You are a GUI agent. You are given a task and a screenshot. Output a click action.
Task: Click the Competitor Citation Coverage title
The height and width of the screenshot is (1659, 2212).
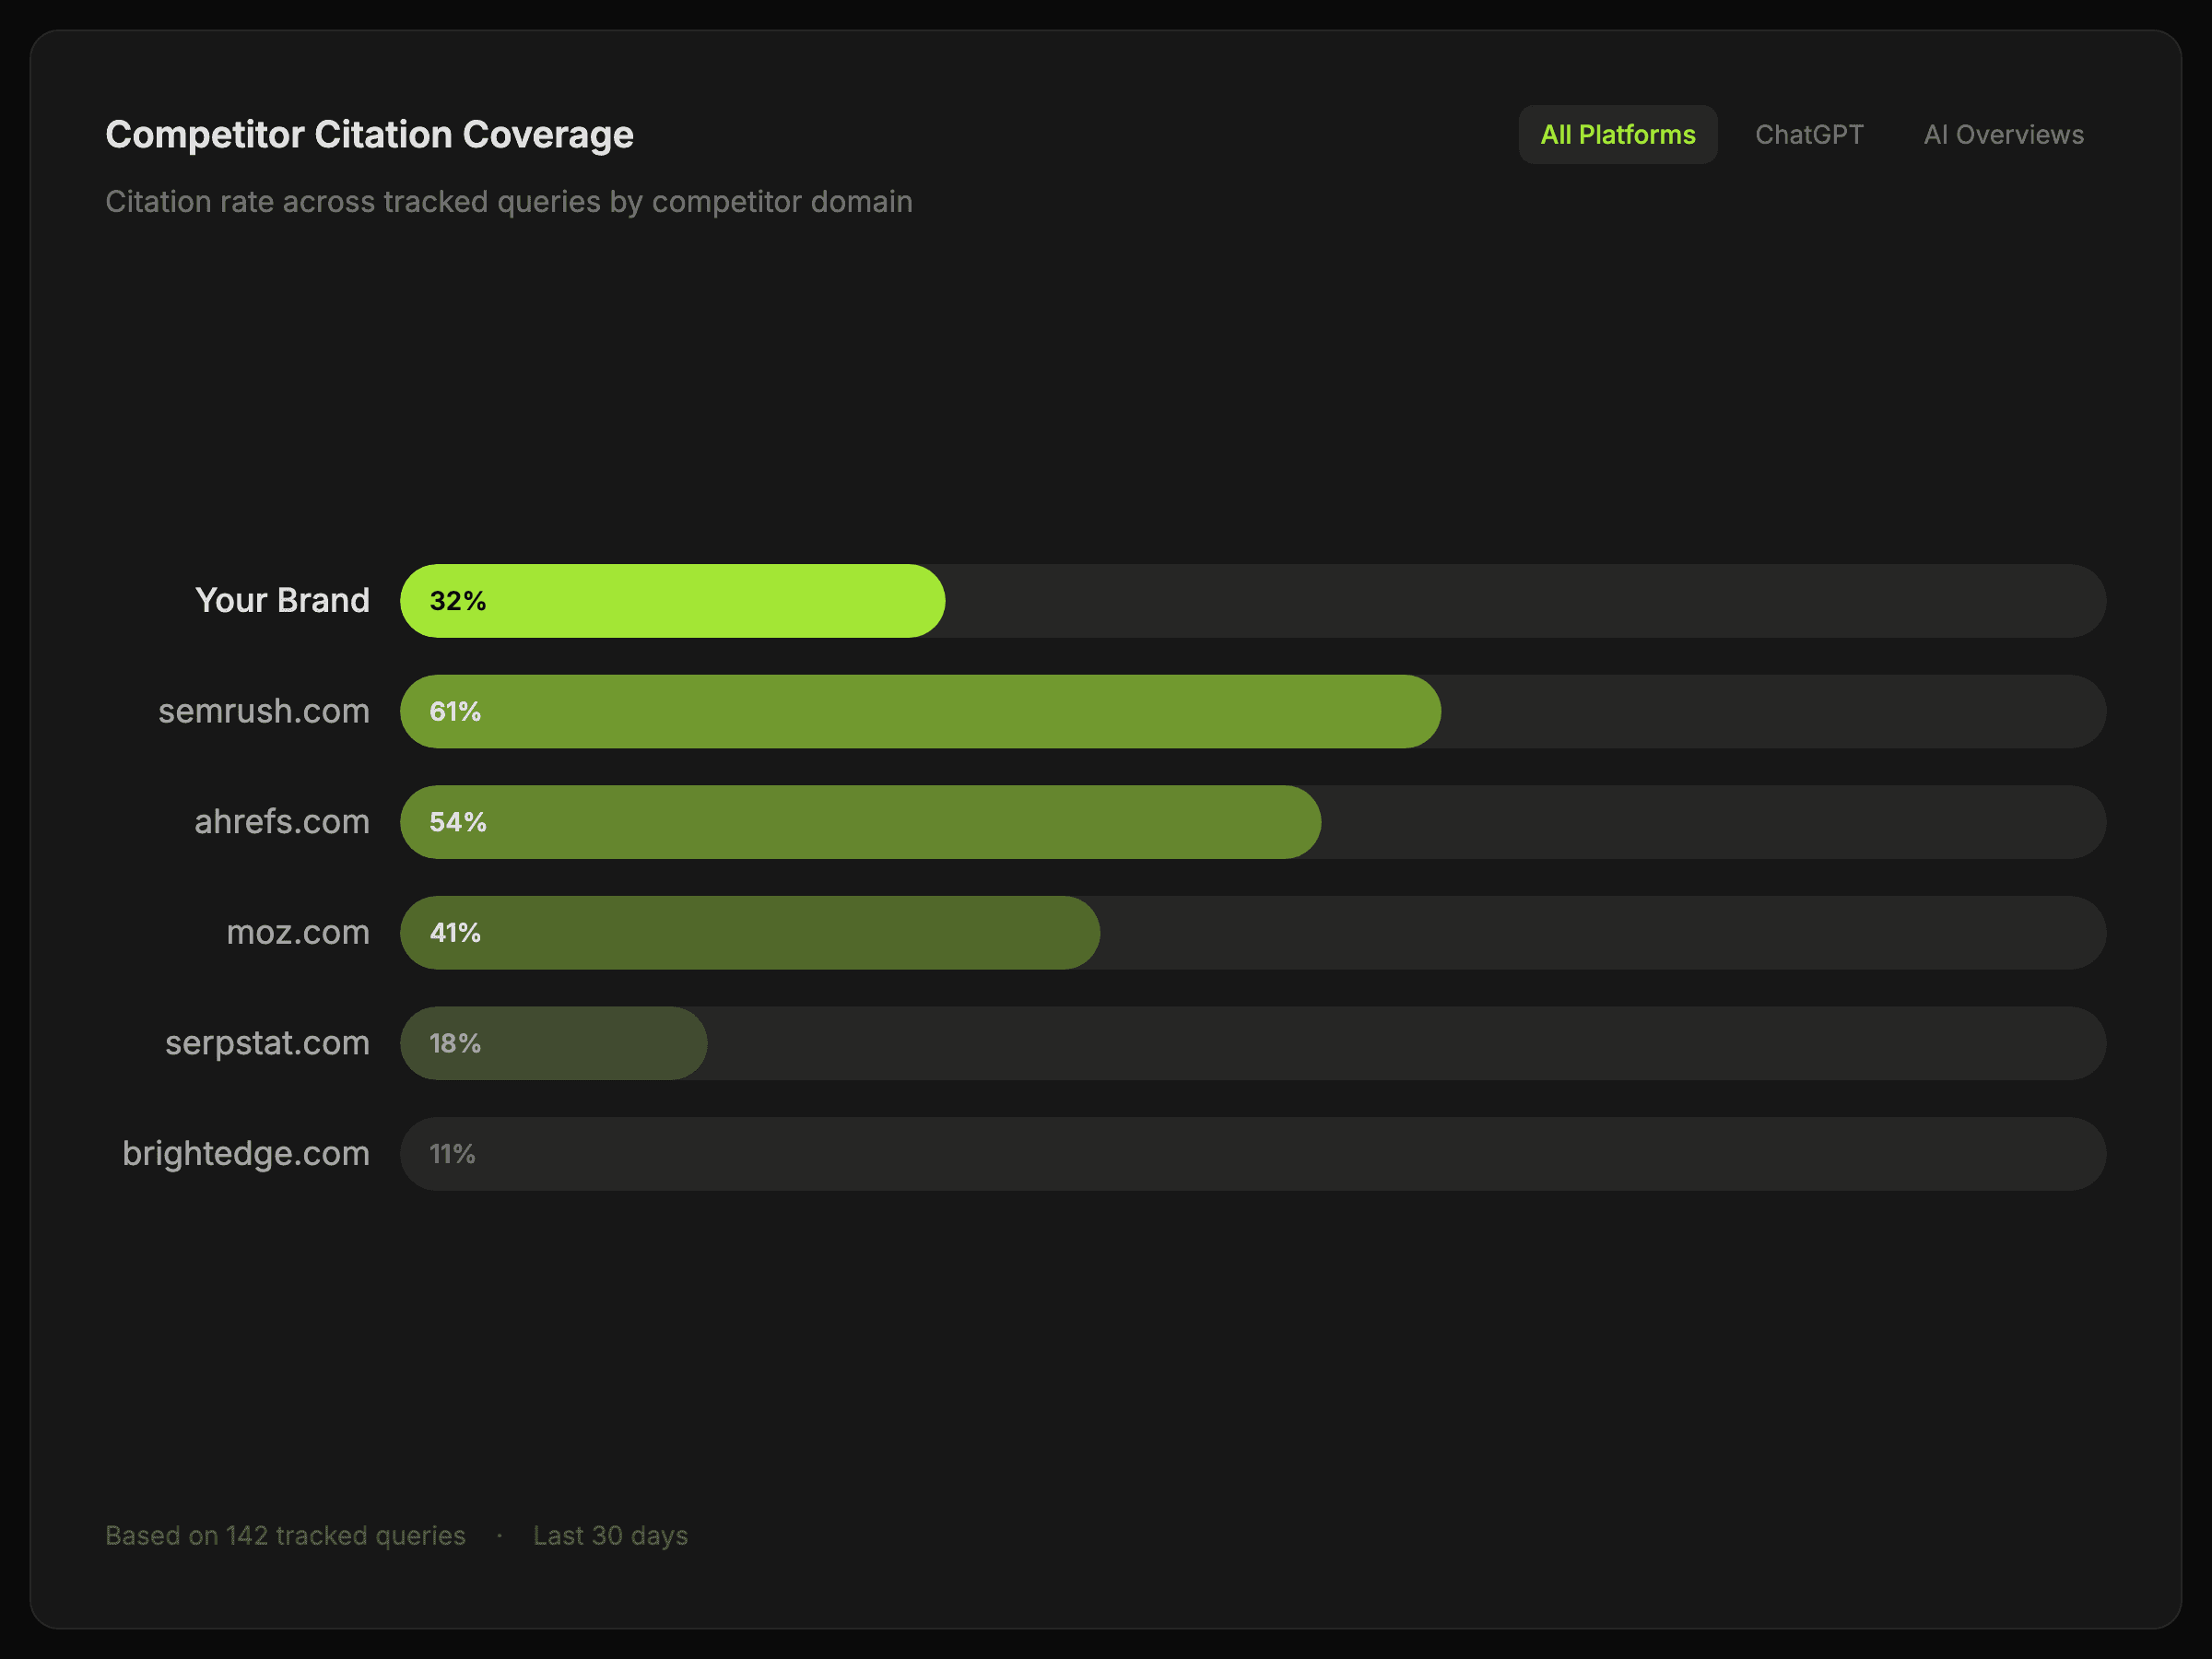coord(369,135)
